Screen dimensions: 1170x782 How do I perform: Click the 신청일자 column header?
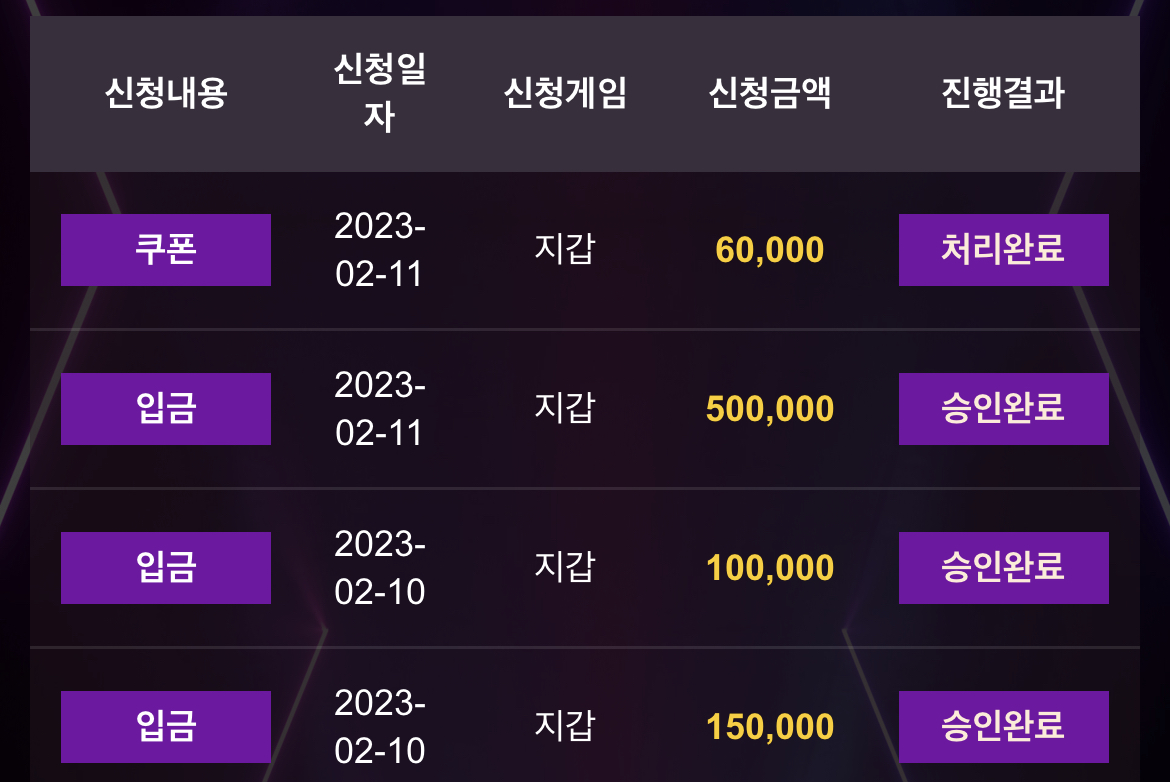point(380,93)
